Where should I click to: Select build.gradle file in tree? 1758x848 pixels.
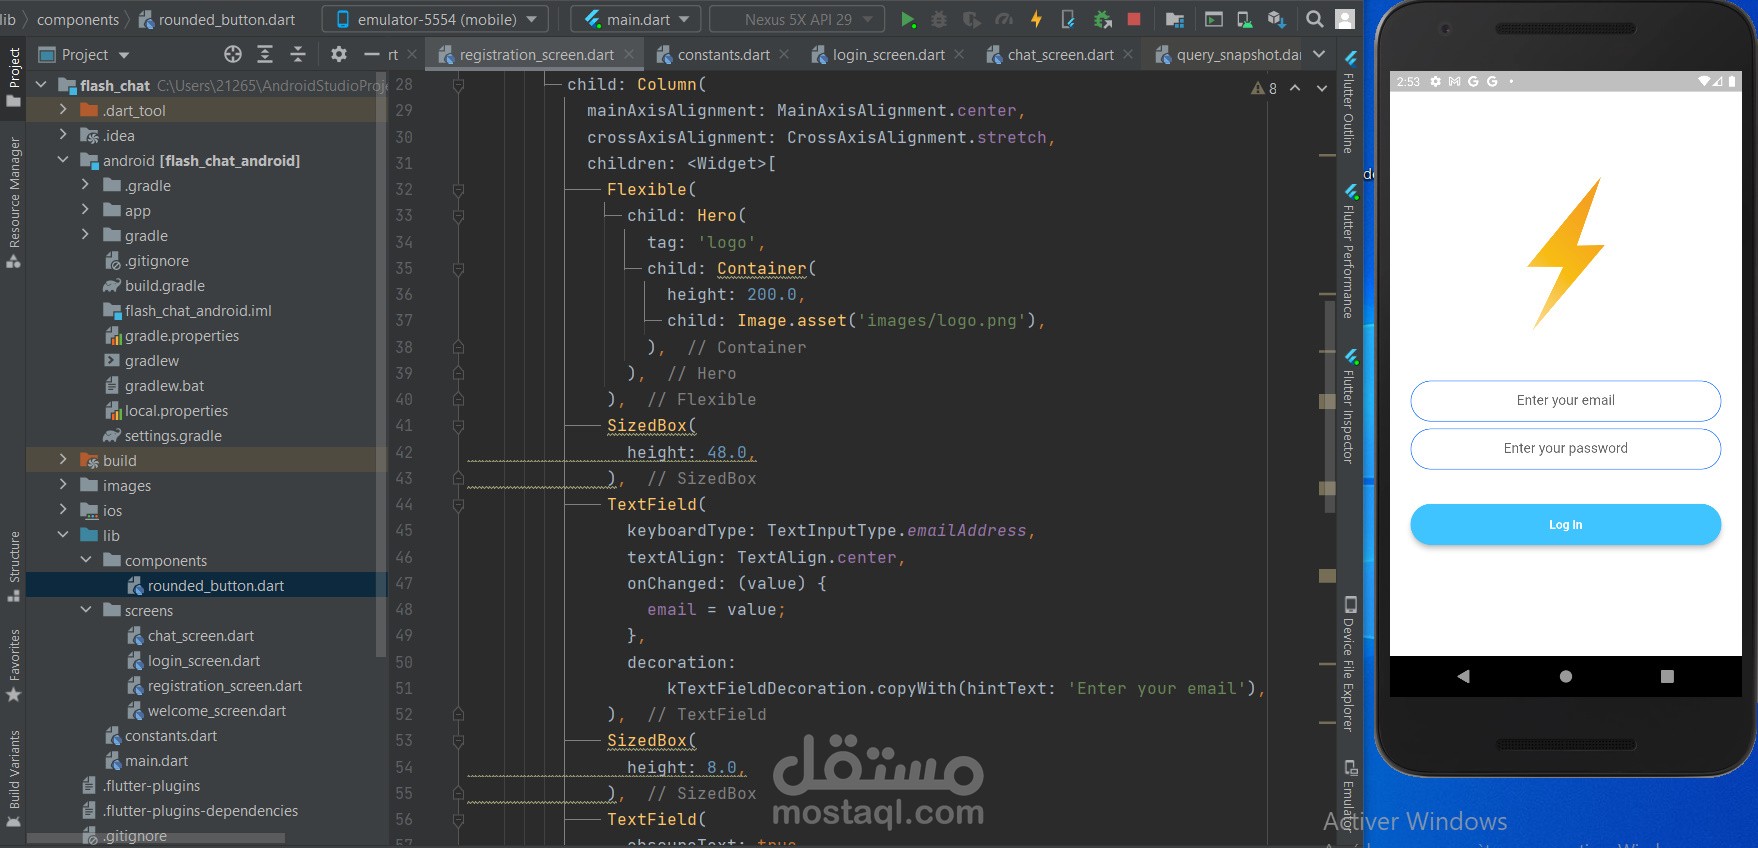coord(154,285)
